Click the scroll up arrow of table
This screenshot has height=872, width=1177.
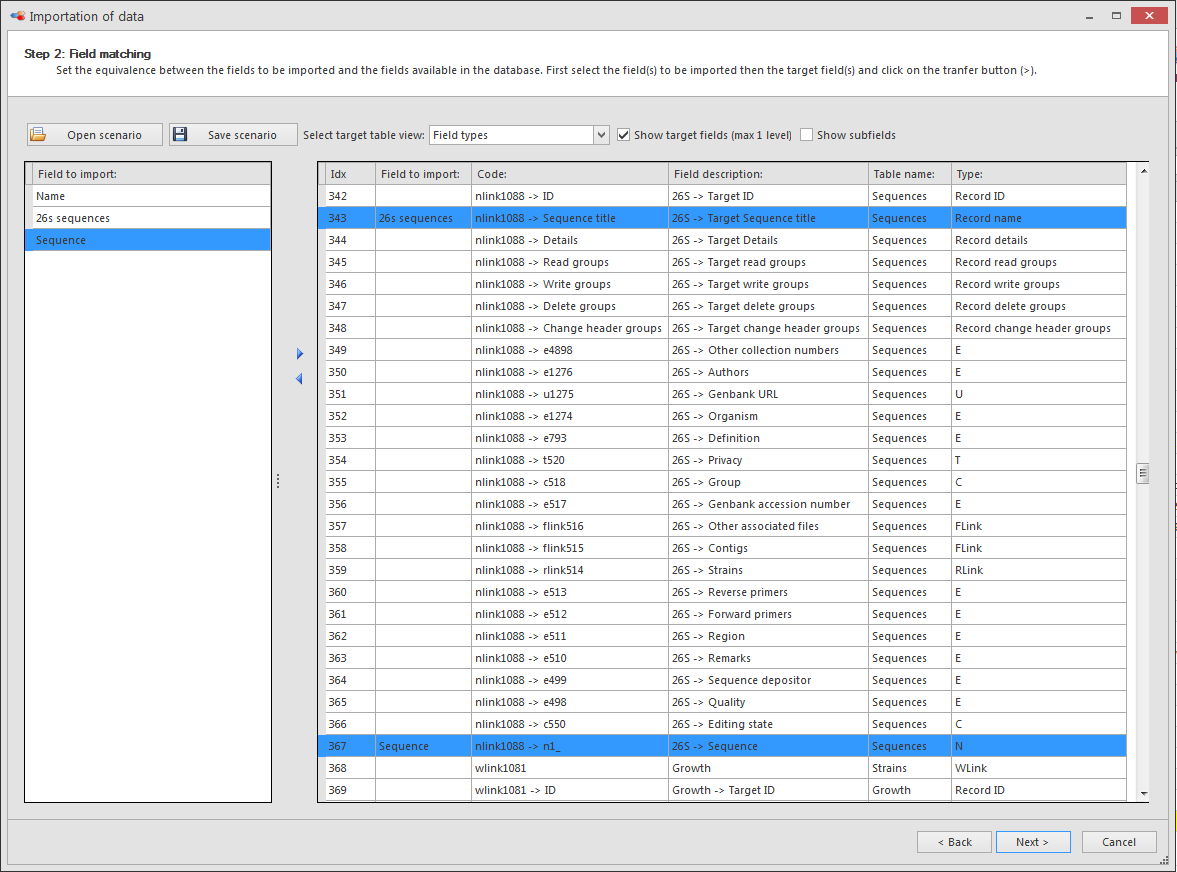coord(1143,171)
